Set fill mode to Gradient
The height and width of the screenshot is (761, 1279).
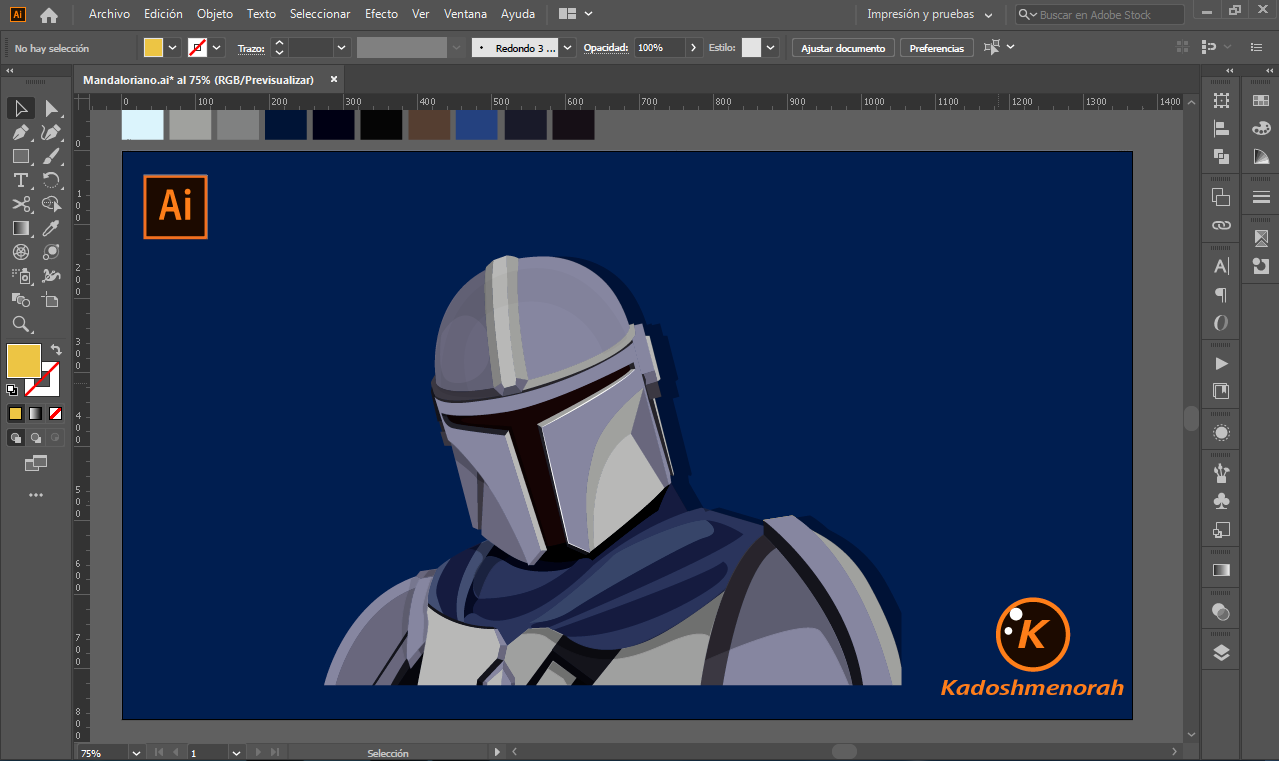coord(35,413)
